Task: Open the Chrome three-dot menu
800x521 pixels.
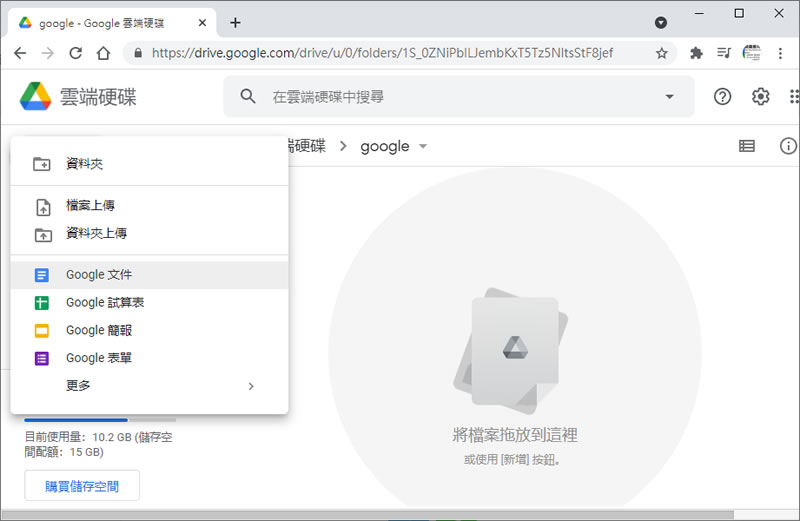Action: point(780,53)
